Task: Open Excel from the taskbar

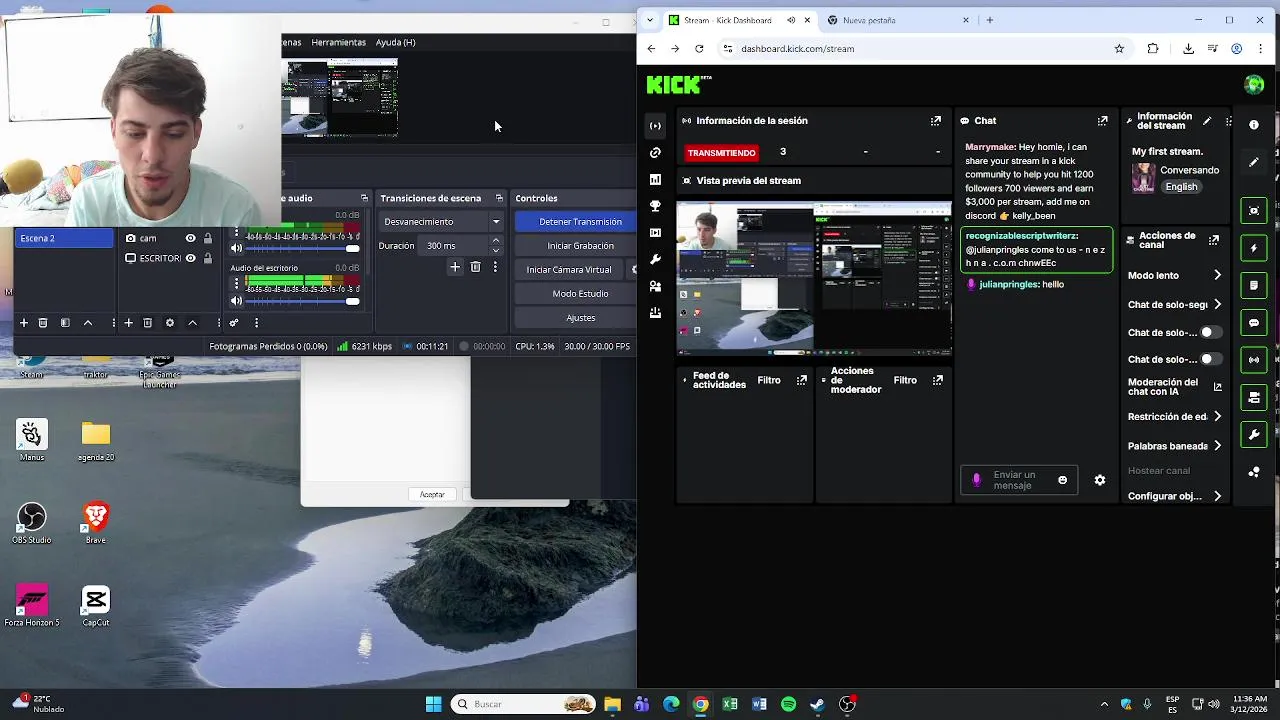Action: tap(730, 704)
